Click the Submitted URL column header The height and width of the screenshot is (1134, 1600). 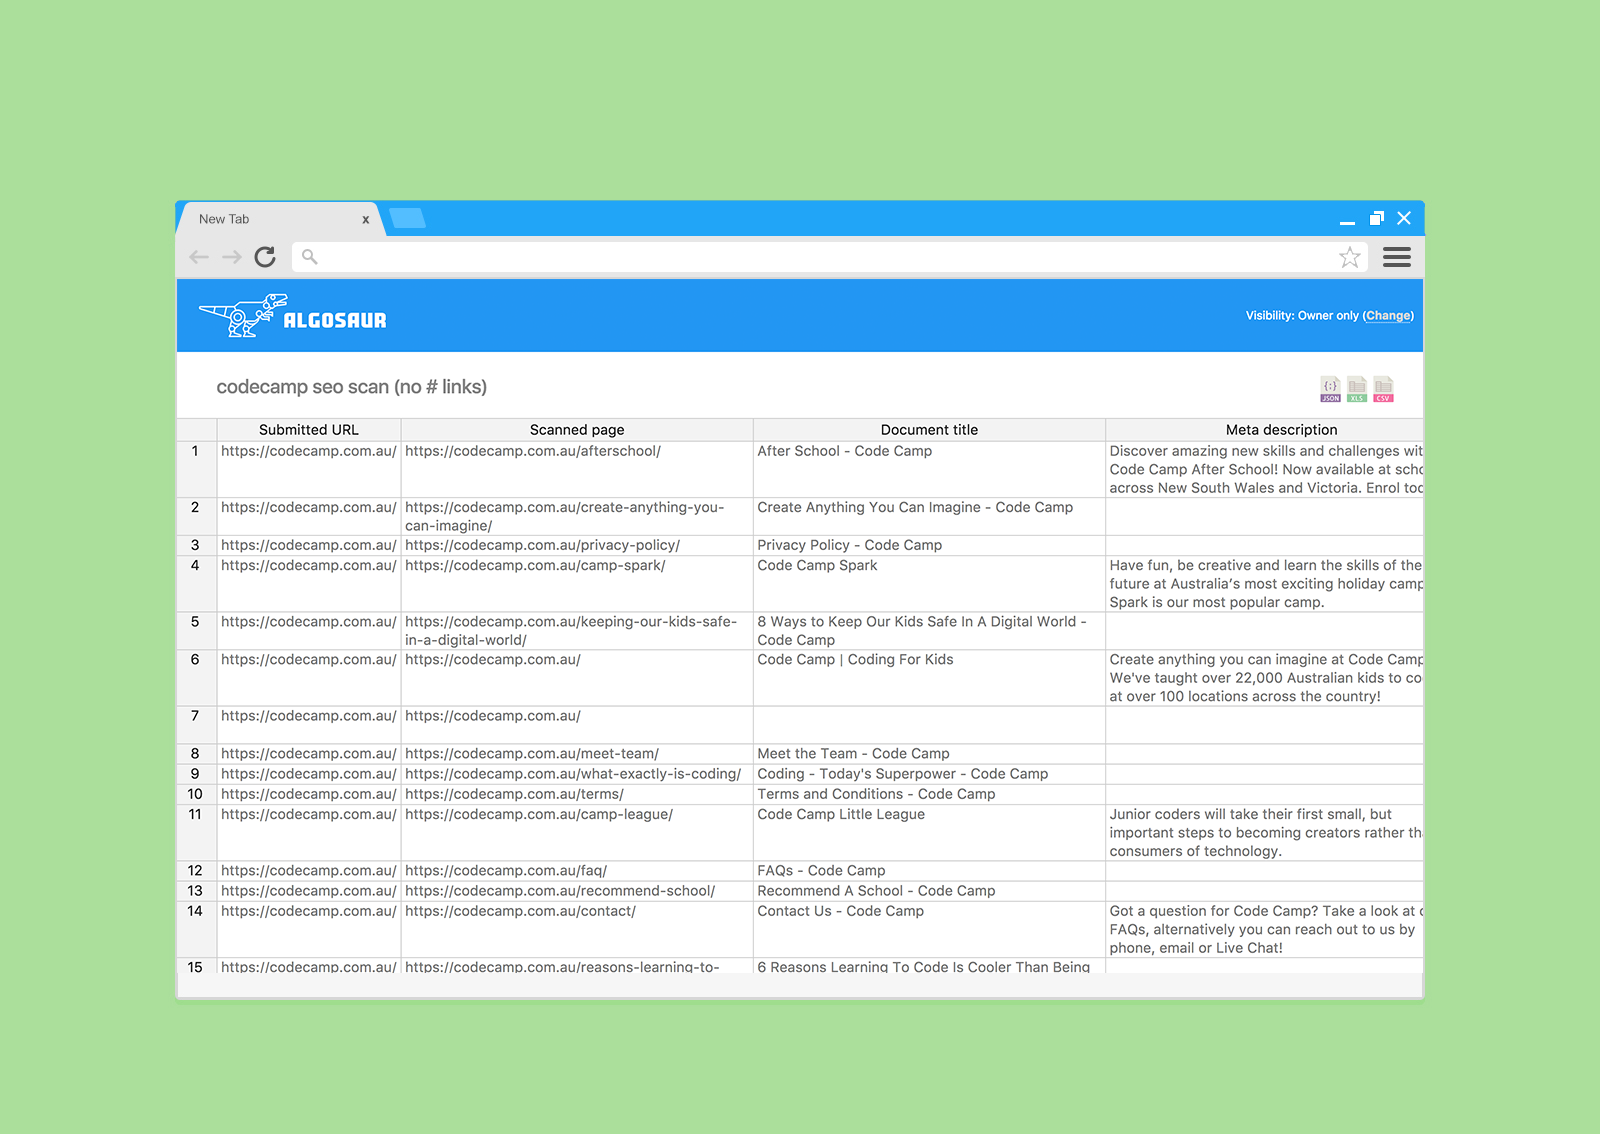coord(309,430)
